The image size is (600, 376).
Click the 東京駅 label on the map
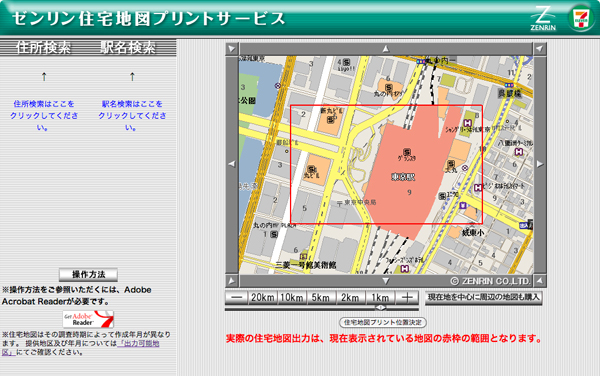point(403,177)
